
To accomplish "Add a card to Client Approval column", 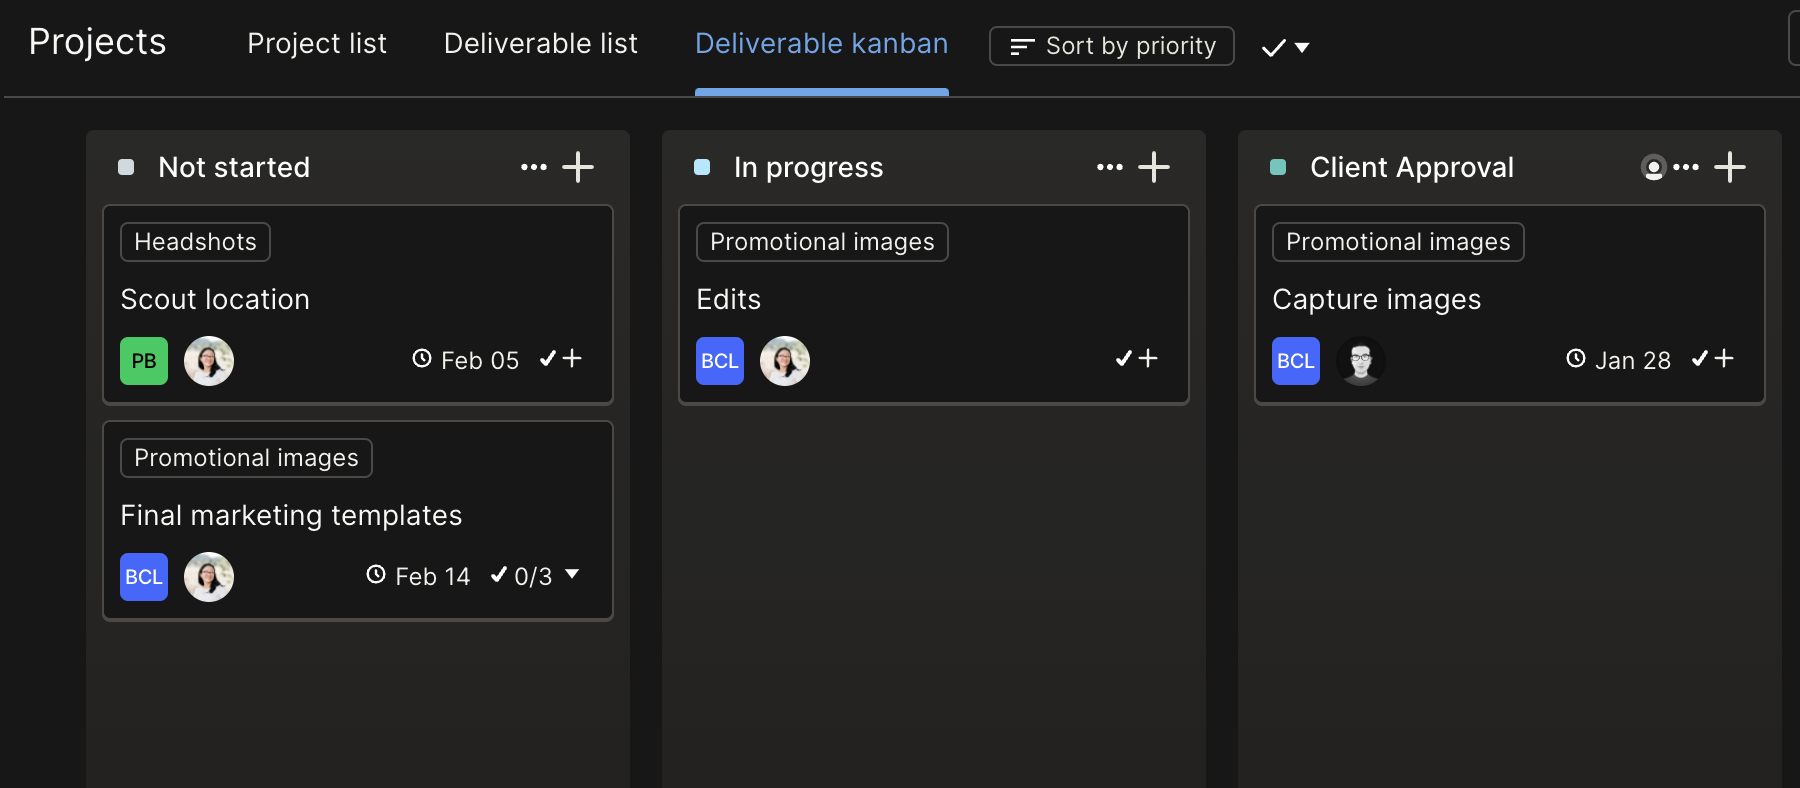I will click(1730, 167).
